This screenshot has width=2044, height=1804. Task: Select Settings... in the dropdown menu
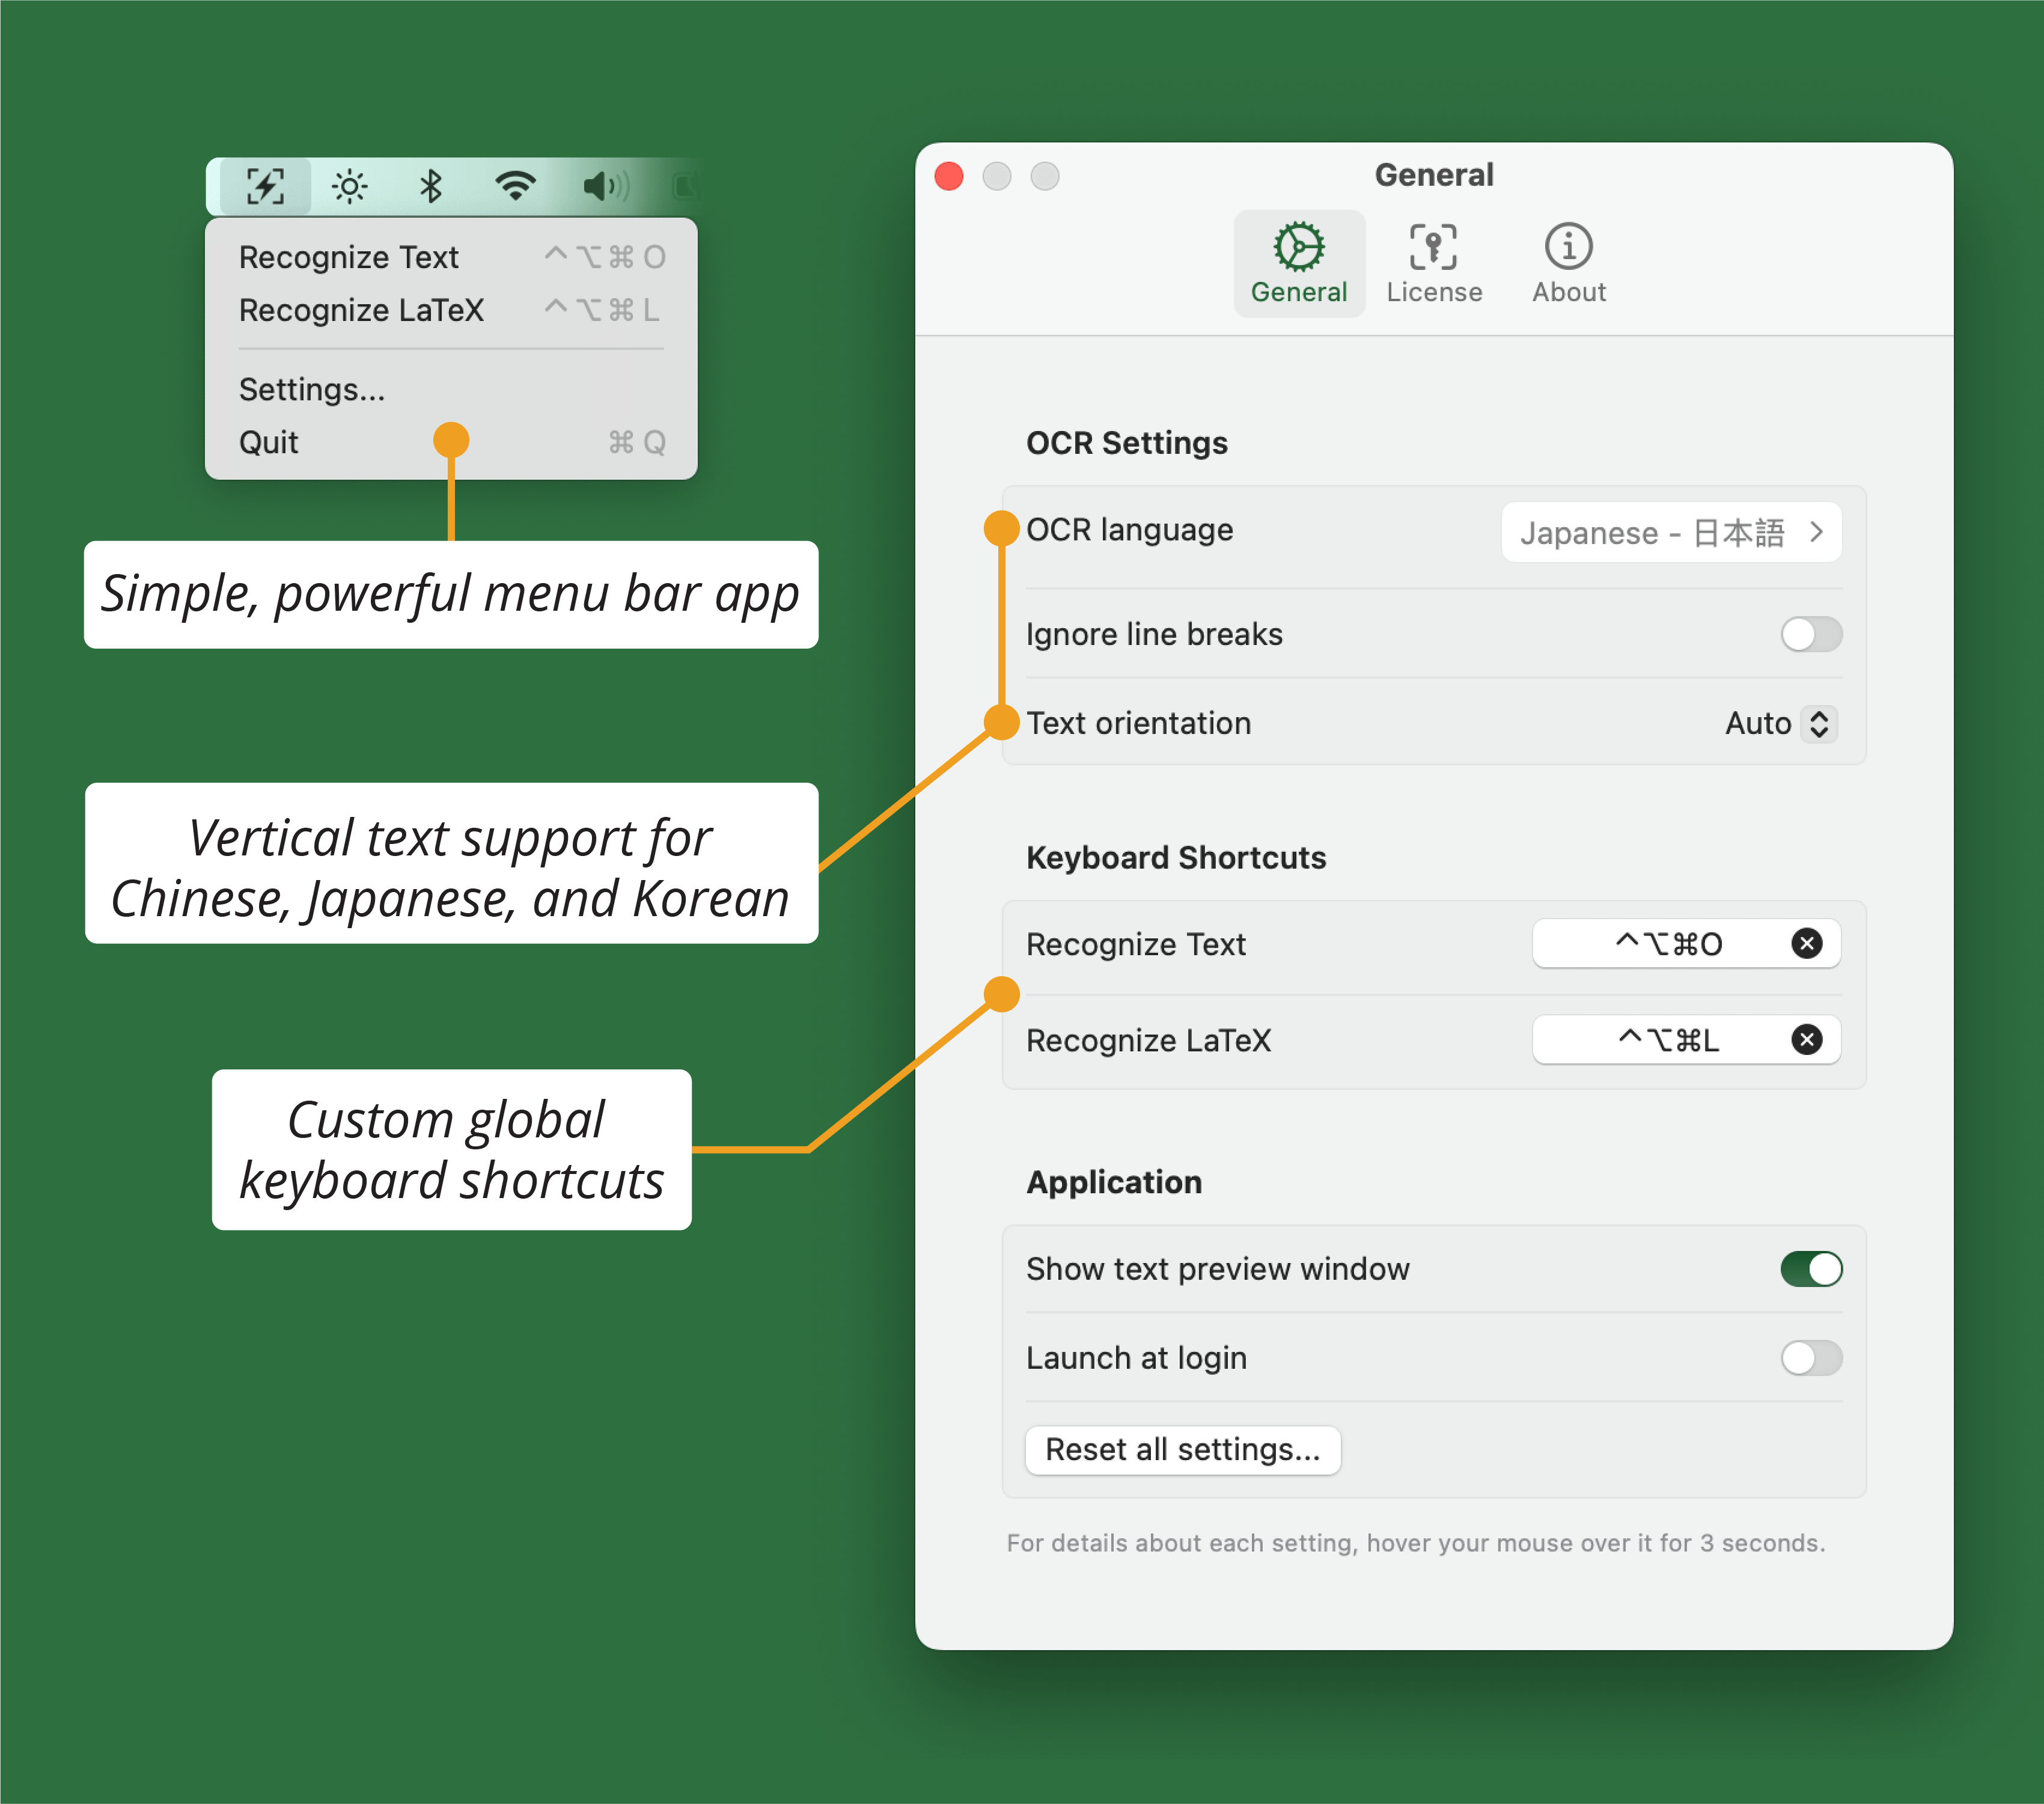pos(311,389)
